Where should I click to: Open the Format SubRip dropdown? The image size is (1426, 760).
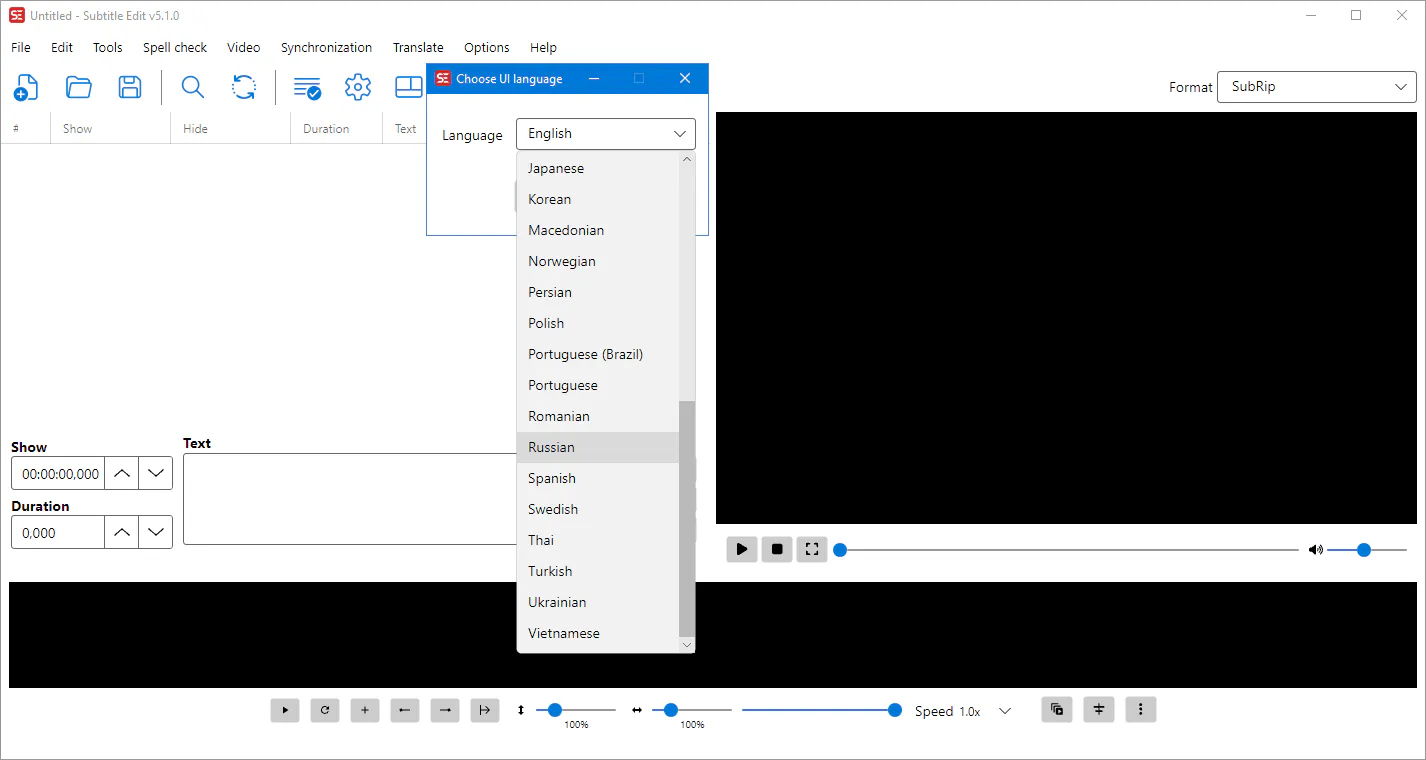coord(1316,87)
